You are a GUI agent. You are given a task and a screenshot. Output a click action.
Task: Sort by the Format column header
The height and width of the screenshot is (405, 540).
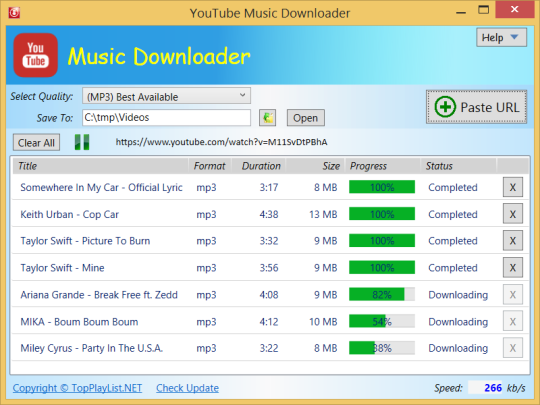click(210, 166)
